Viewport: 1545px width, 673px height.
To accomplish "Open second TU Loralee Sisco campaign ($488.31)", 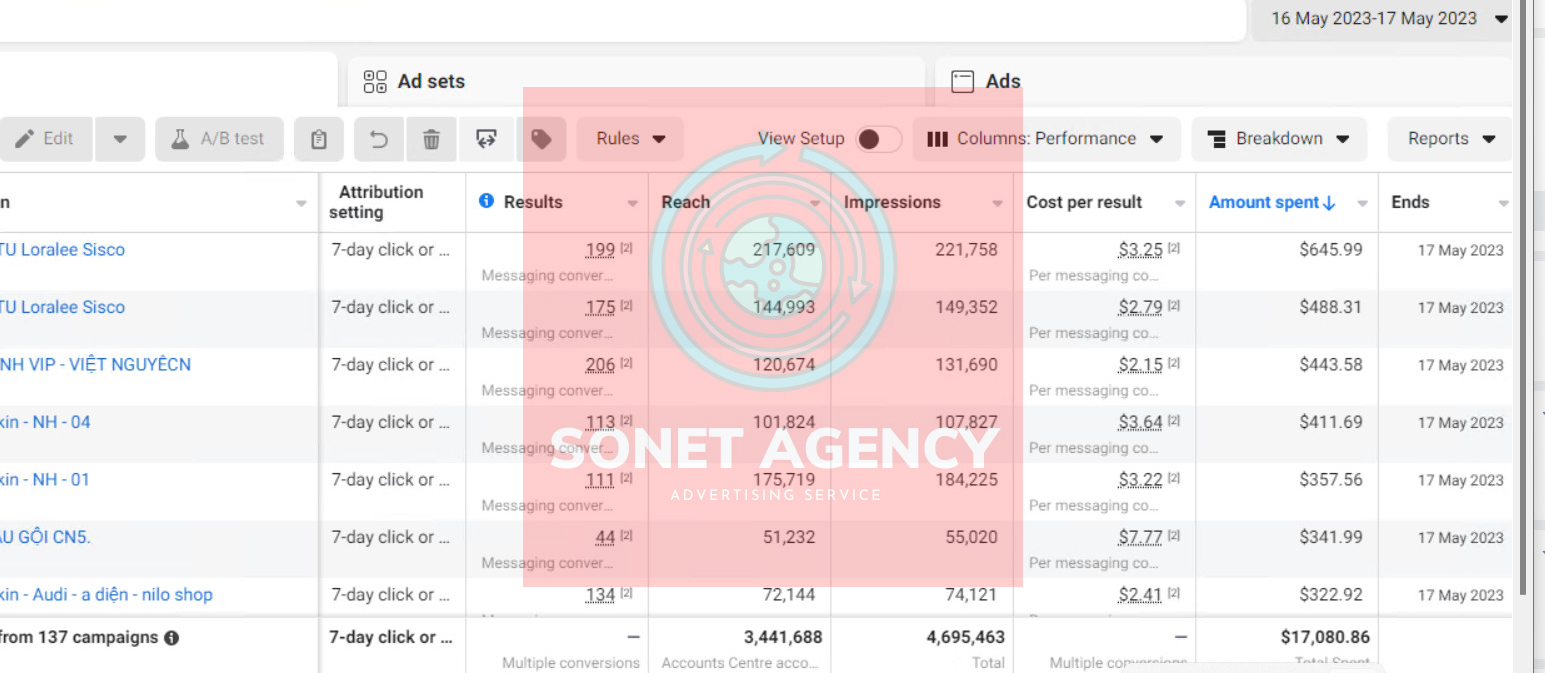I will (62, 307).
